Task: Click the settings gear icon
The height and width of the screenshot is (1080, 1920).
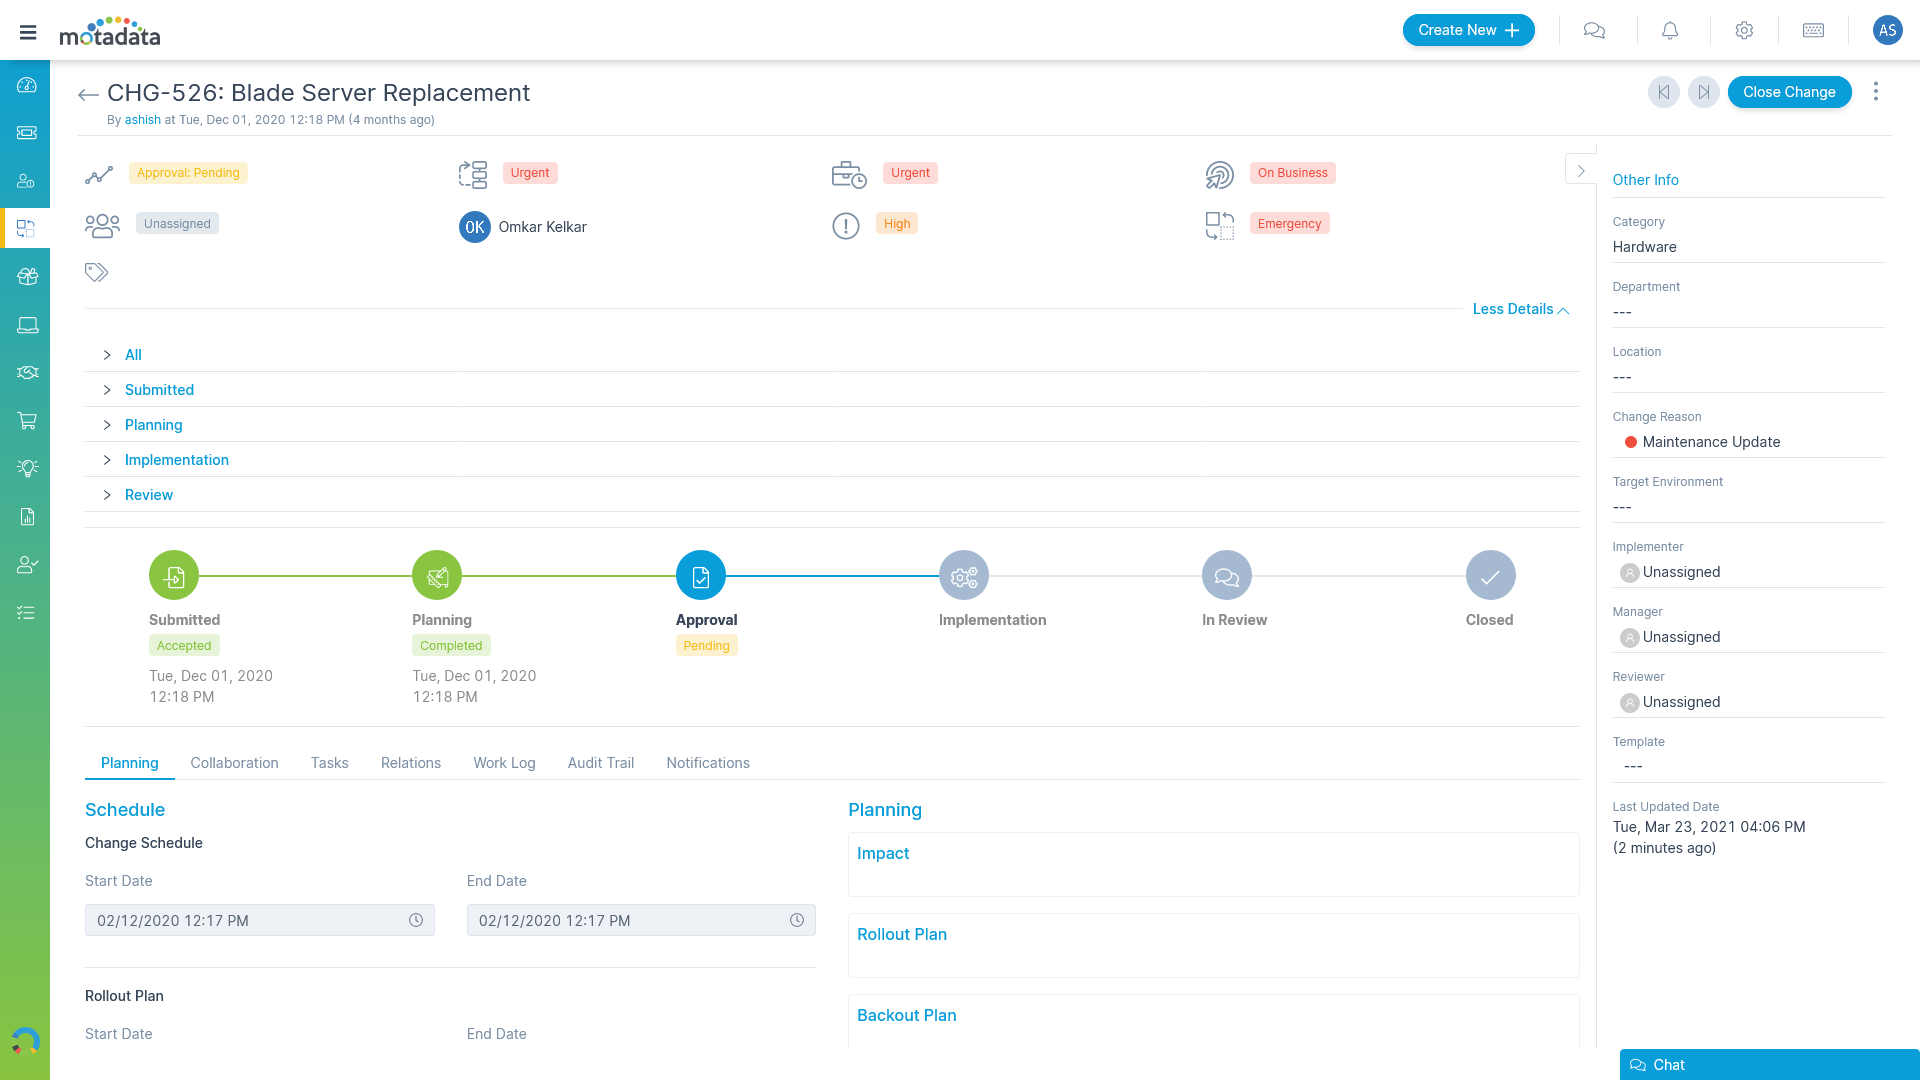Action: tap(1743, 30)
